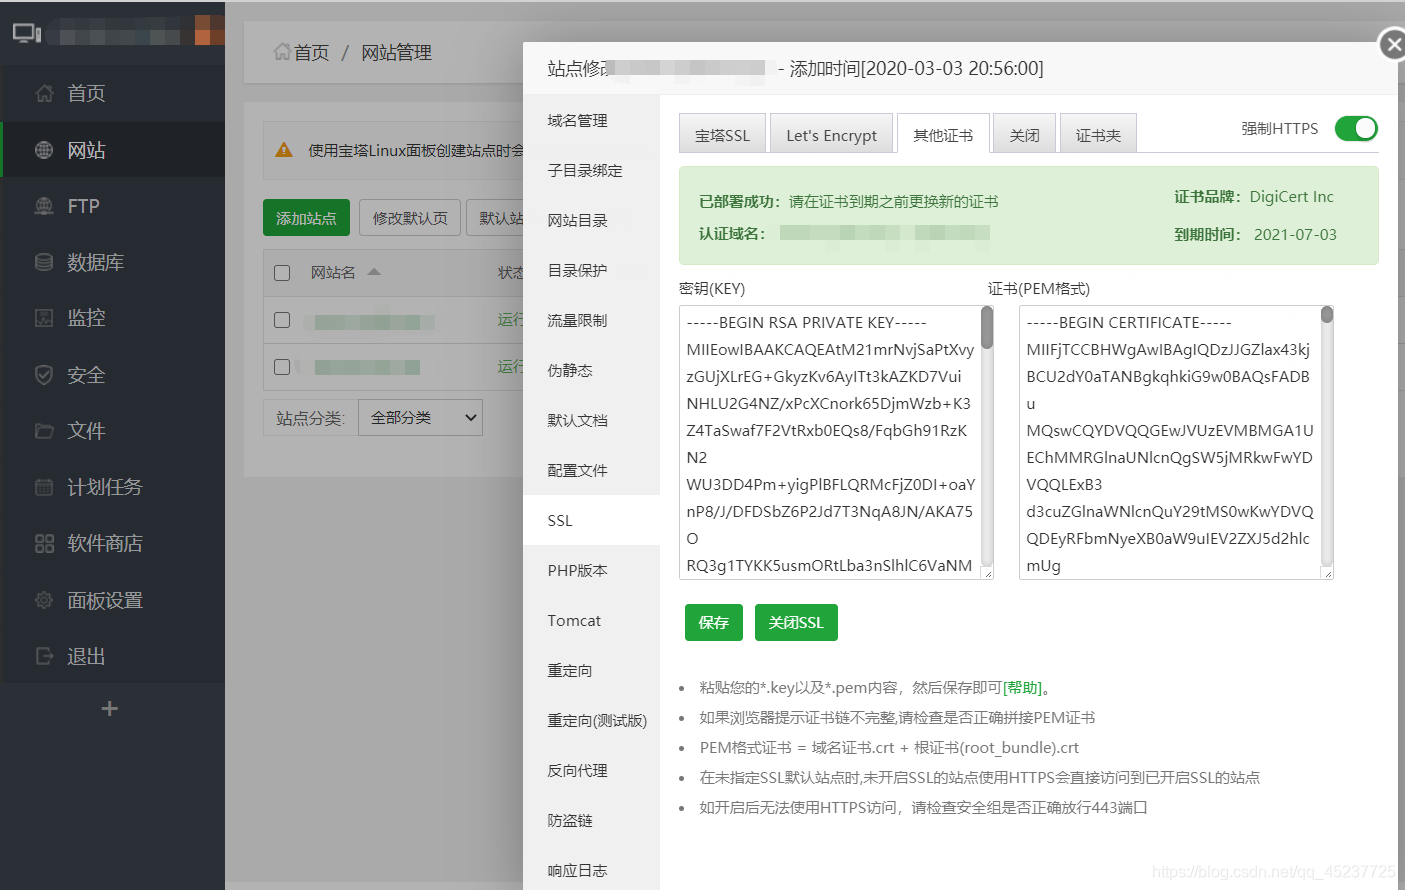Screen dimensions: 1405x890
Task: Close the site edit dialog
Action: pyautogui.click(x=1393, y=44)
